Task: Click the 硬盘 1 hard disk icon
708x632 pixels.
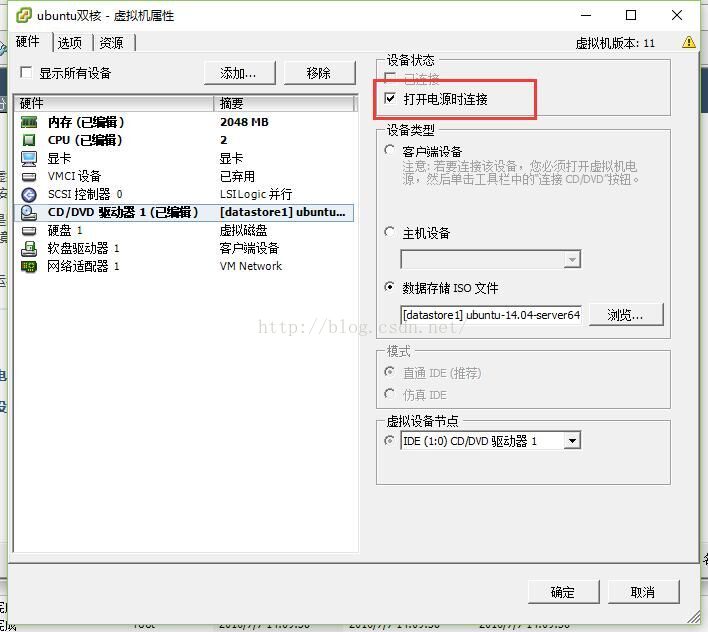Action: (29, 231)
